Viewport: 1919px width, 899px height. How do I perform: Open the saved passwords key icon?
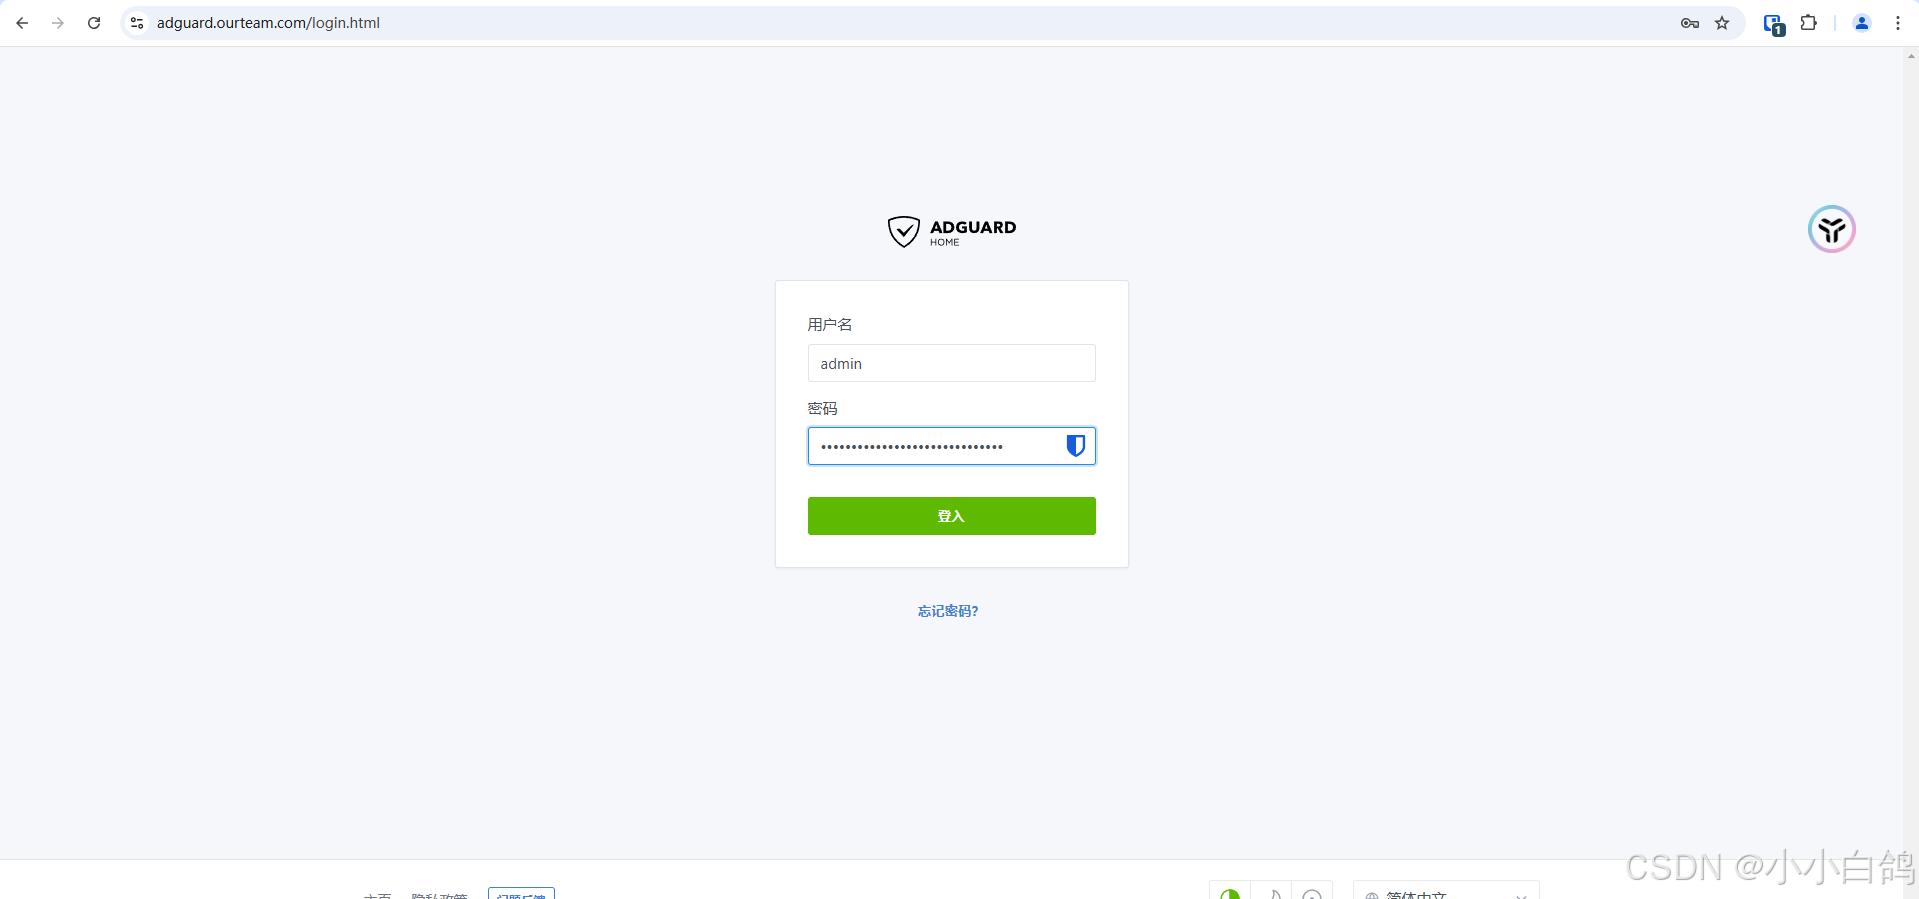1690,23
